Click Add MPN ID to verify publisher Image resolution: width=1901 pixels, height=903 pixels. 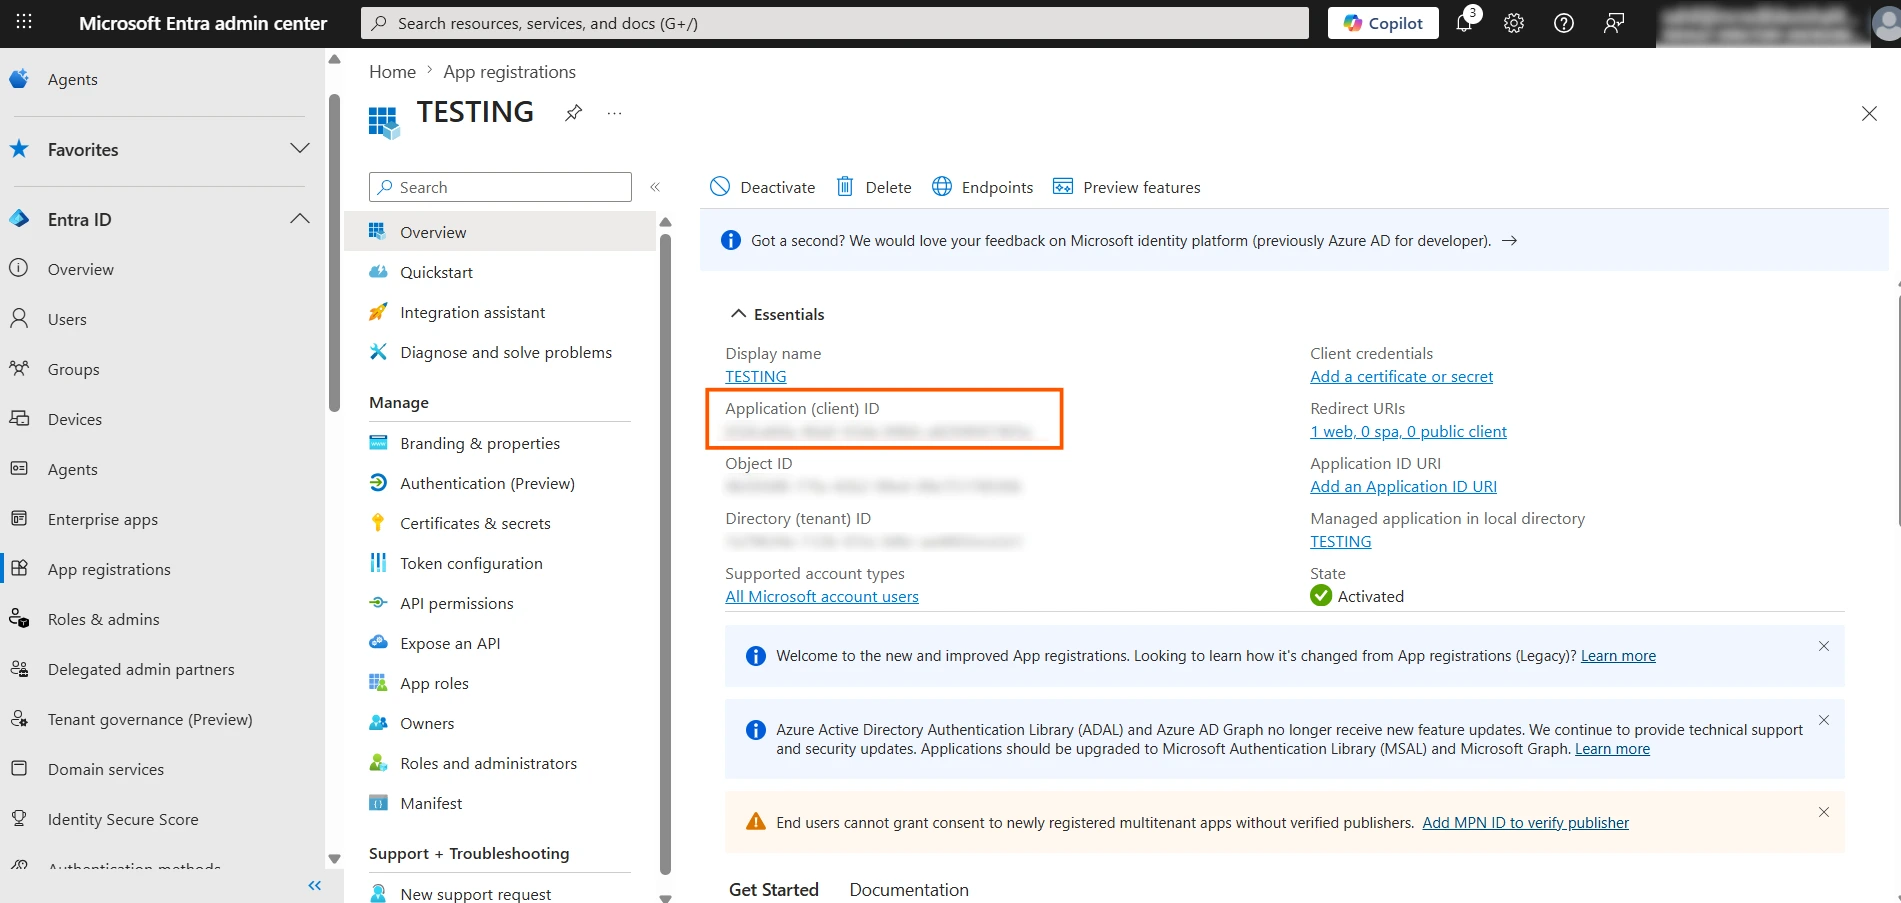tap(1525, 823)
